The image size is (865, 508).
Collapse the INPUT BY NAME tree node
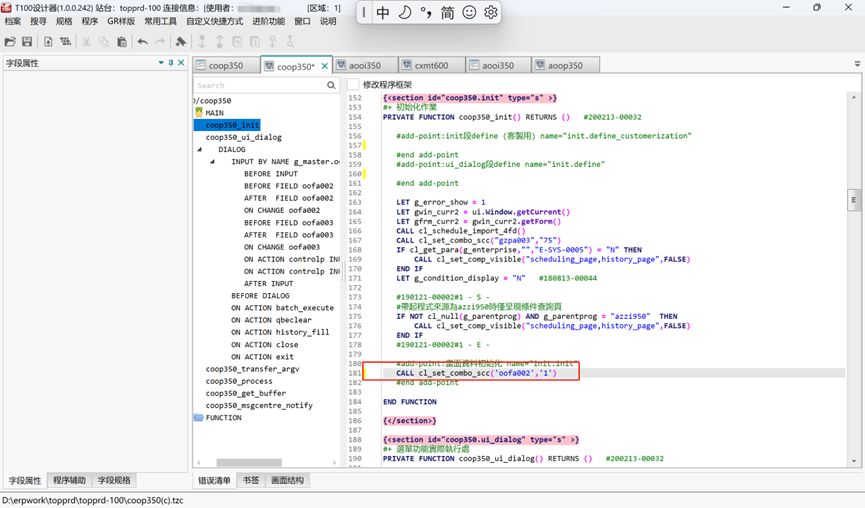(212, 162)
